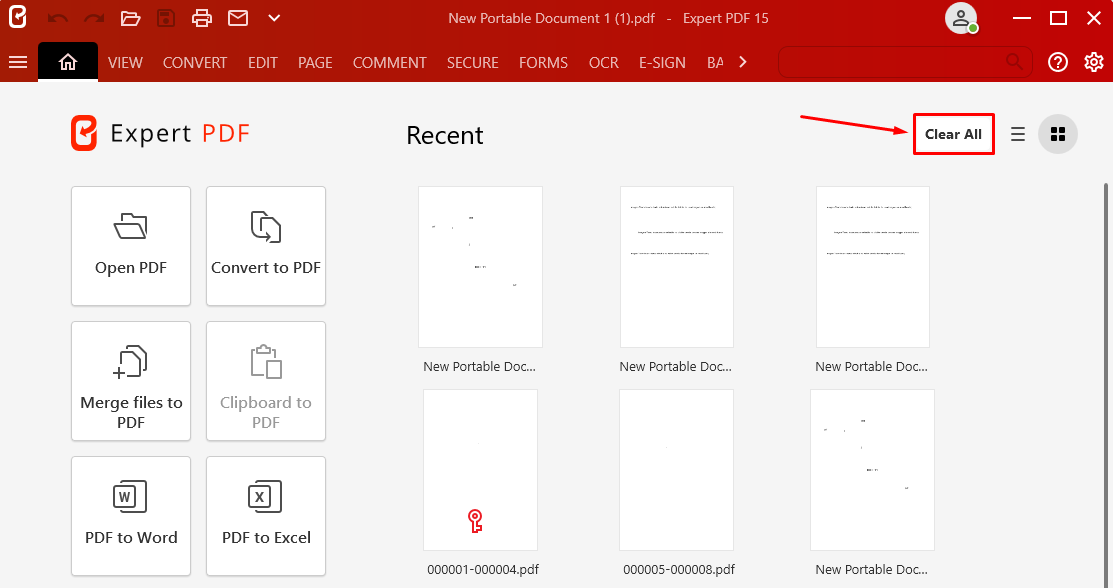Redo the last action
This screenshot has height=588, width=1113.
(94, 18)
